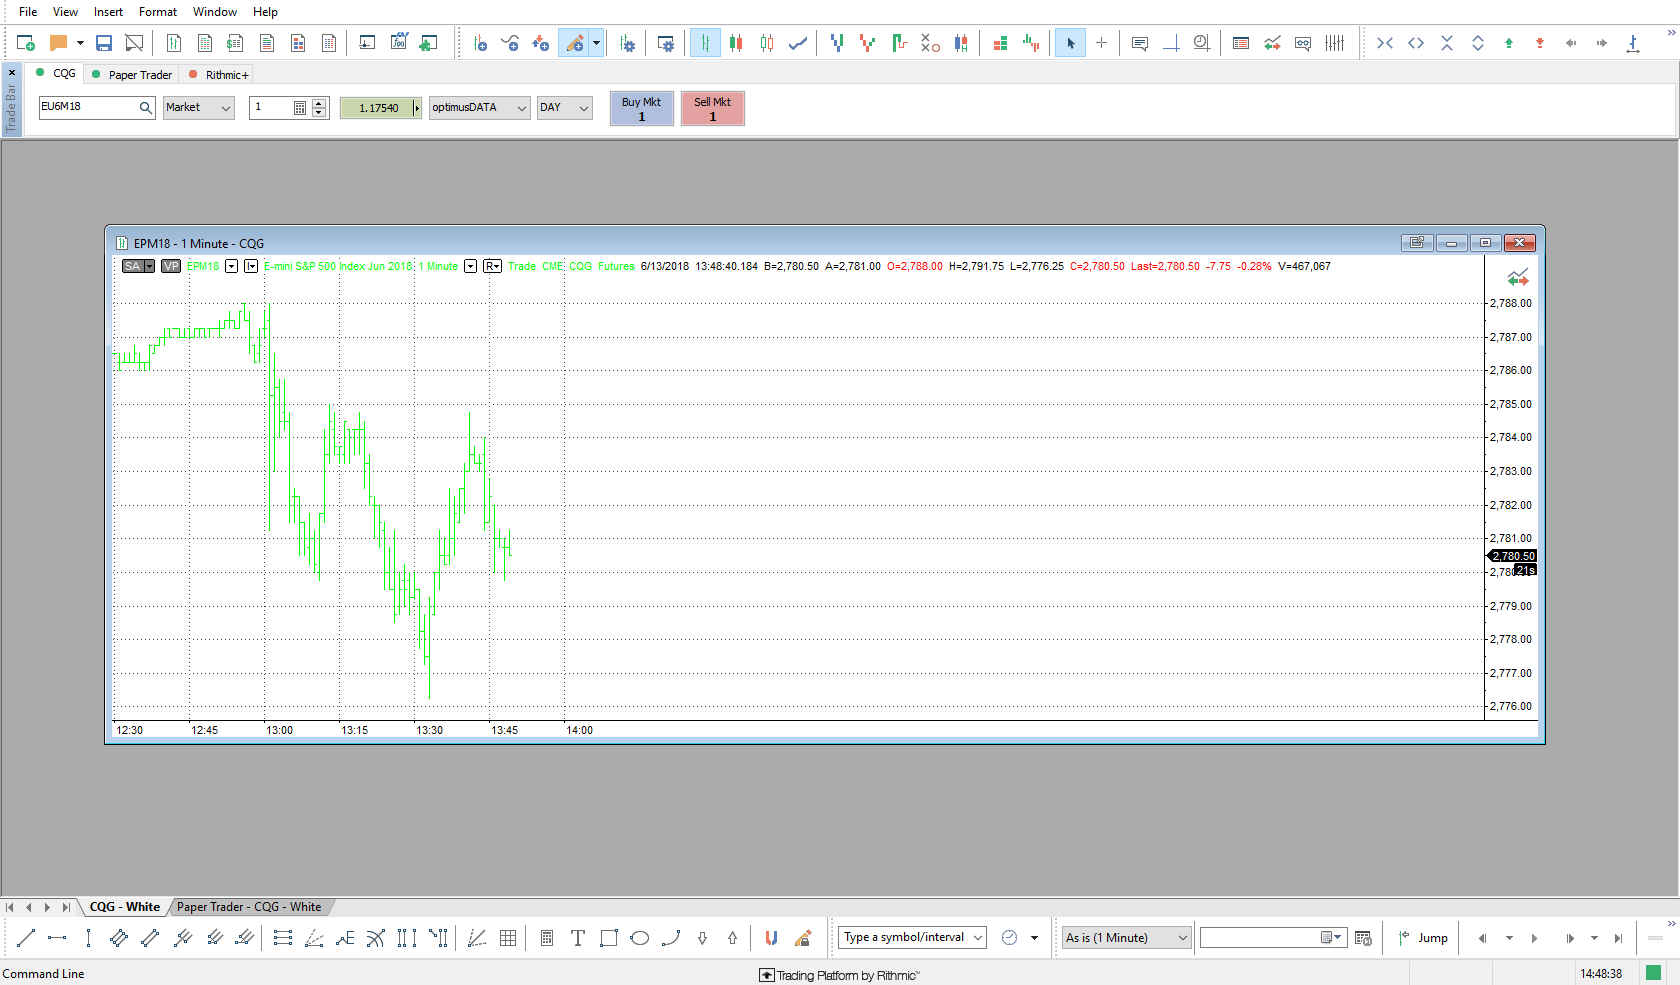
Task: Switch chart to filled candlestick style
Action: point(737,43)
